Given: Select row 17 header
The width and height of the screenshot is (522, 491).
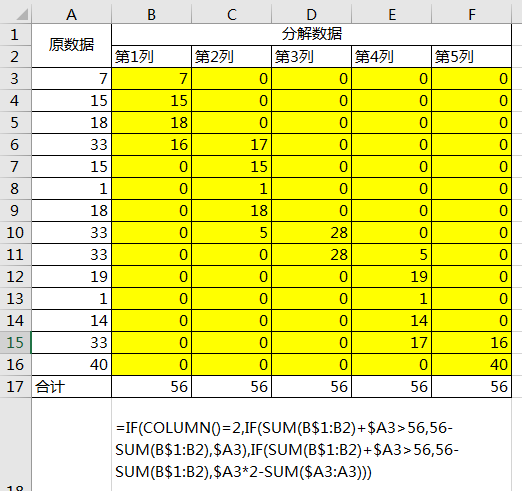Looking at the screenshot, I should tap(15, 387).
